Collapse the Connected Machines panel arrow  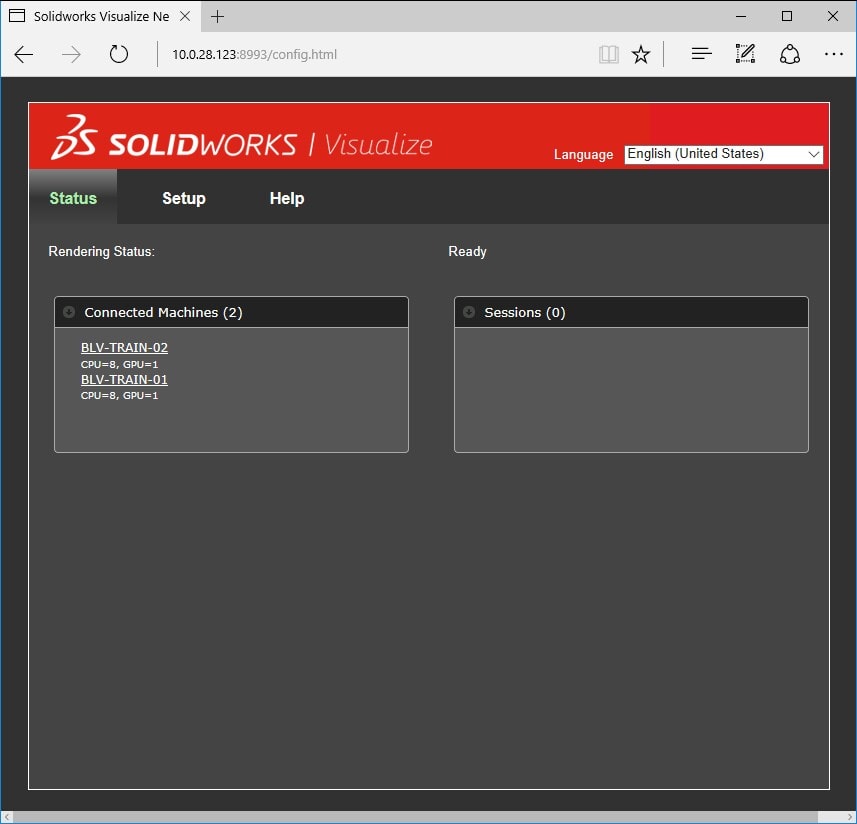(69, 312)
